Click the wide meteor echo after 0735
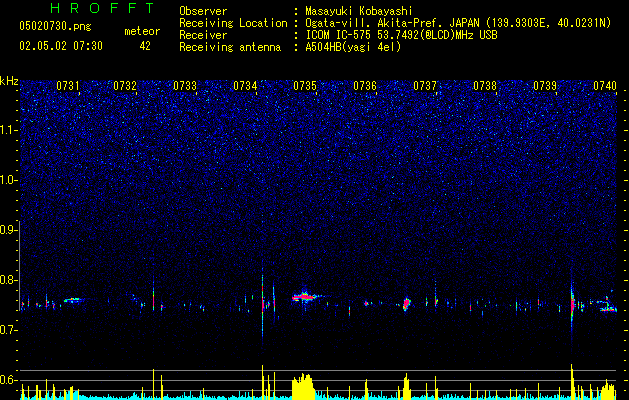629x400 pixels. coord(306,297)
